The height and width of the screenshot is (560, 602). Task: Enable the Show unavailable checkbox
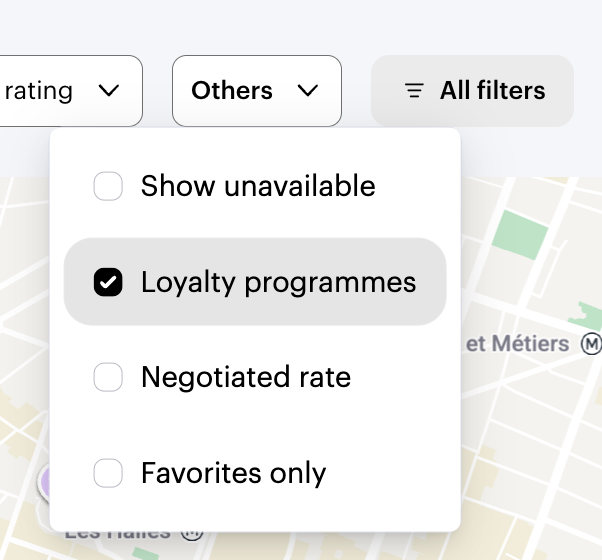(108, 186)
